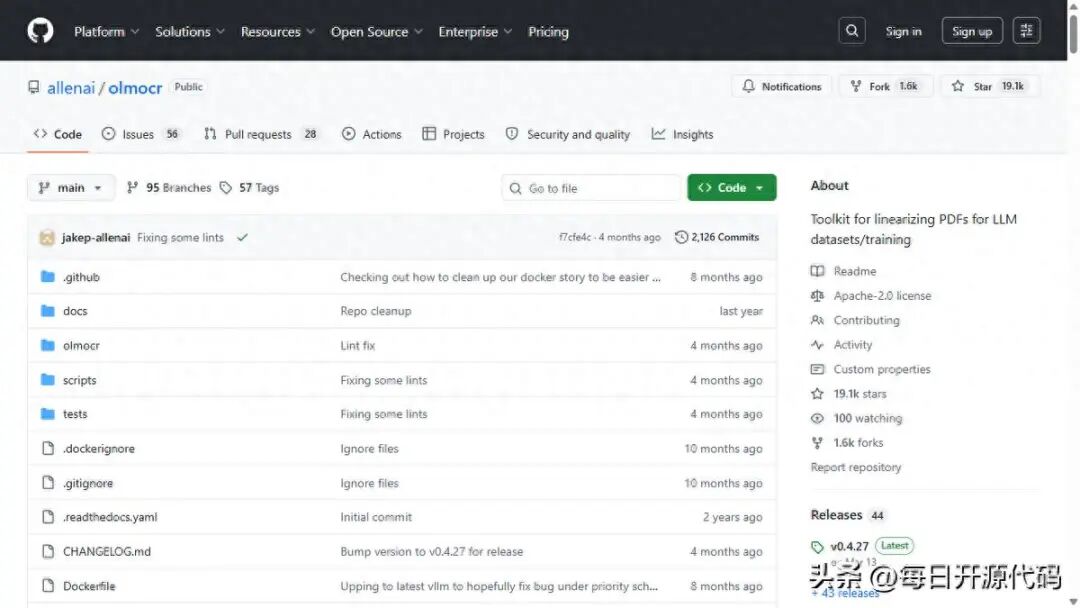Switch to the Code tab
The height and width of the screenshot is (608, 1080).
click(58, 134)
